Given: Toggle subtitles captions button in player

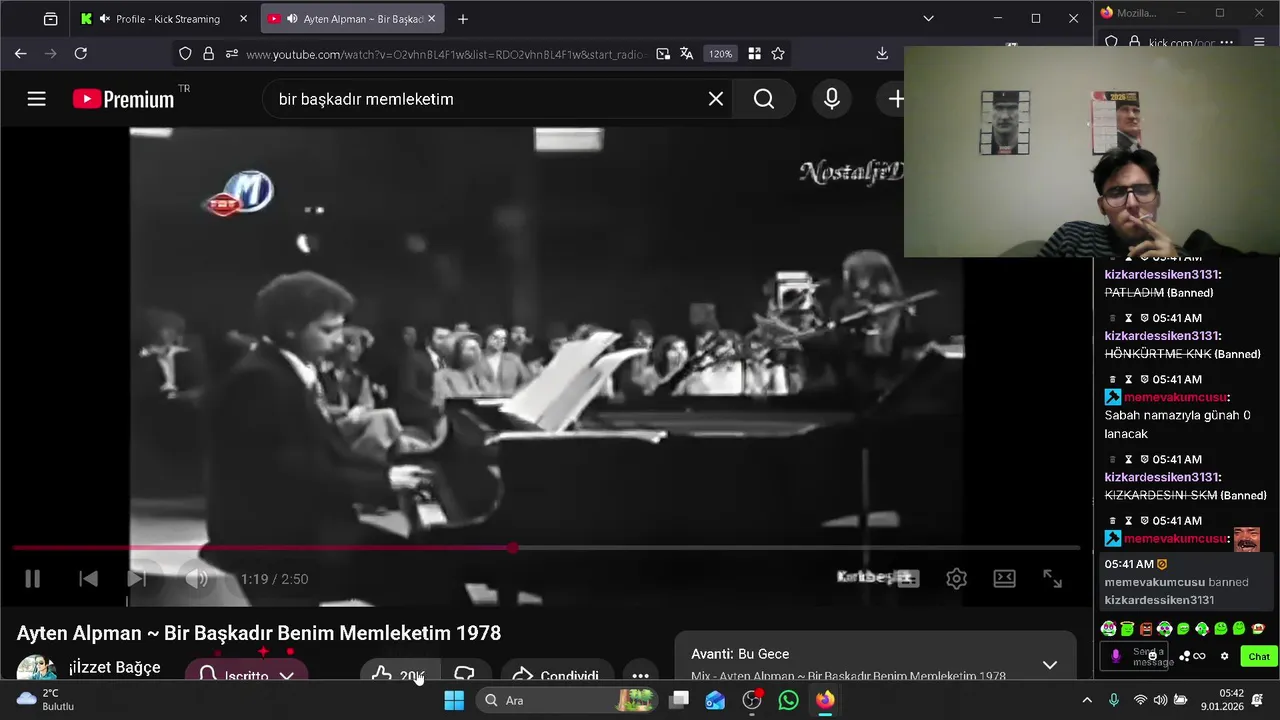Looking at the screenshot, I should pos(908,578).
